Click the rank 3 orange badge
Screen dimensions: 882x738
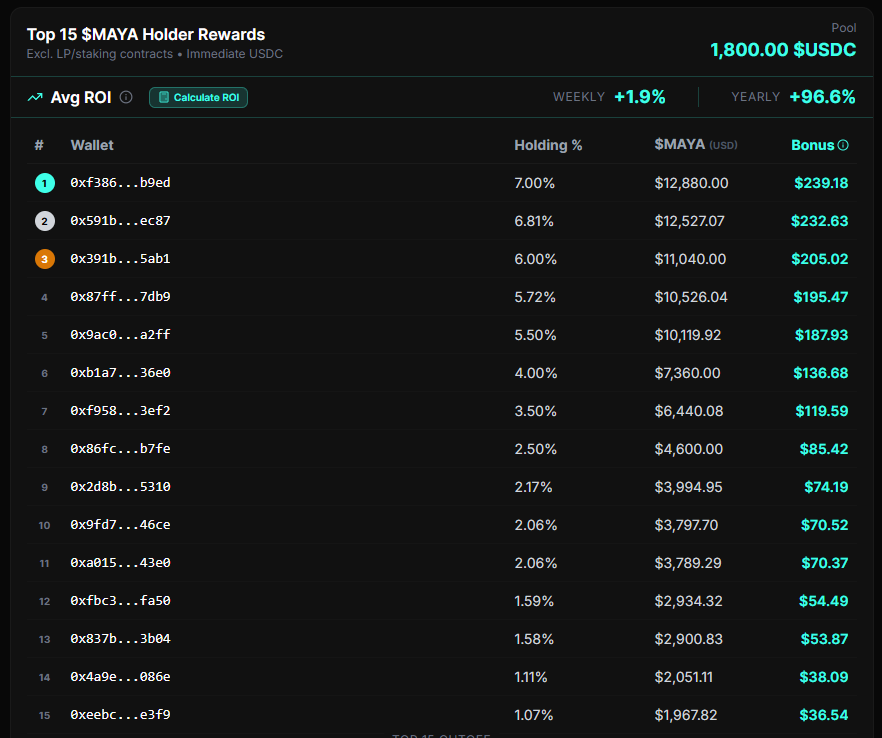(x=45, y=259)
